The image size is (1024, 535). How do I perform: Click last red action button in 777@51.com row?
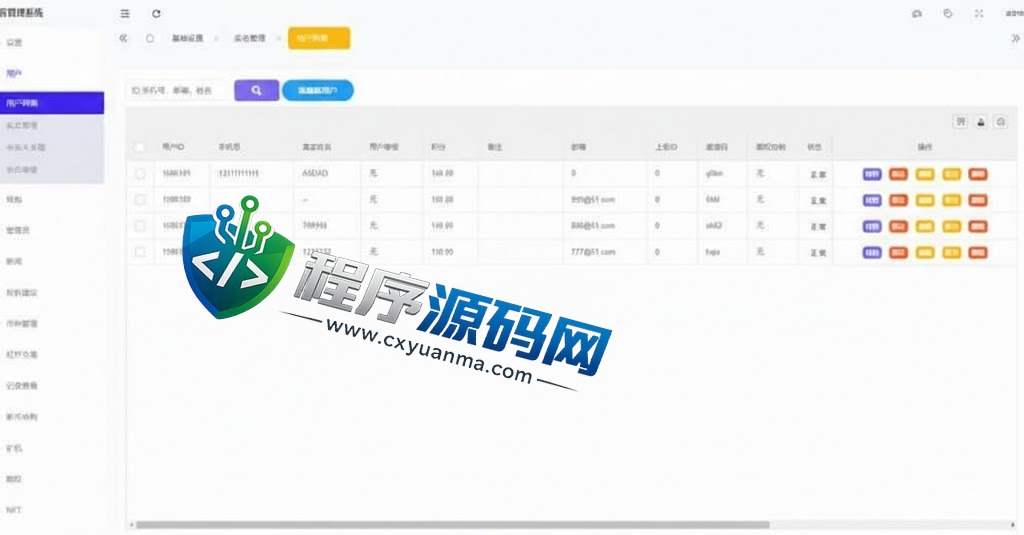tap(978, 252)
